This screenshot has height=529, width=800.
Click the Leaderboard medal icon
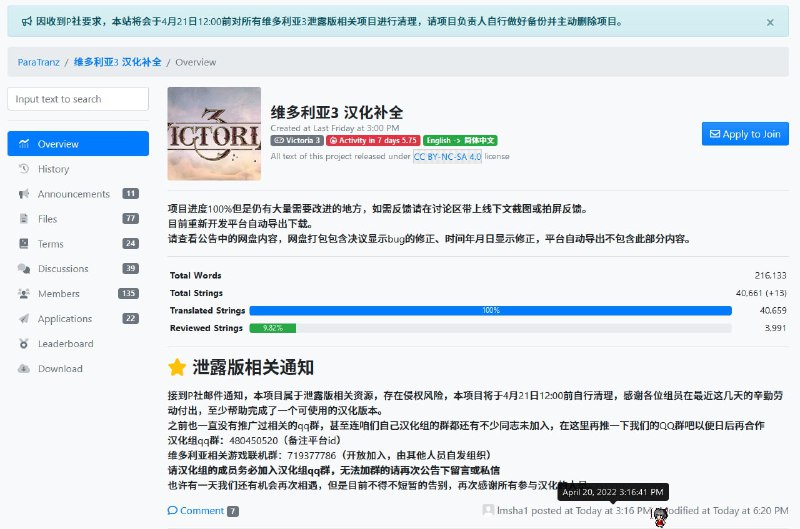23,344
